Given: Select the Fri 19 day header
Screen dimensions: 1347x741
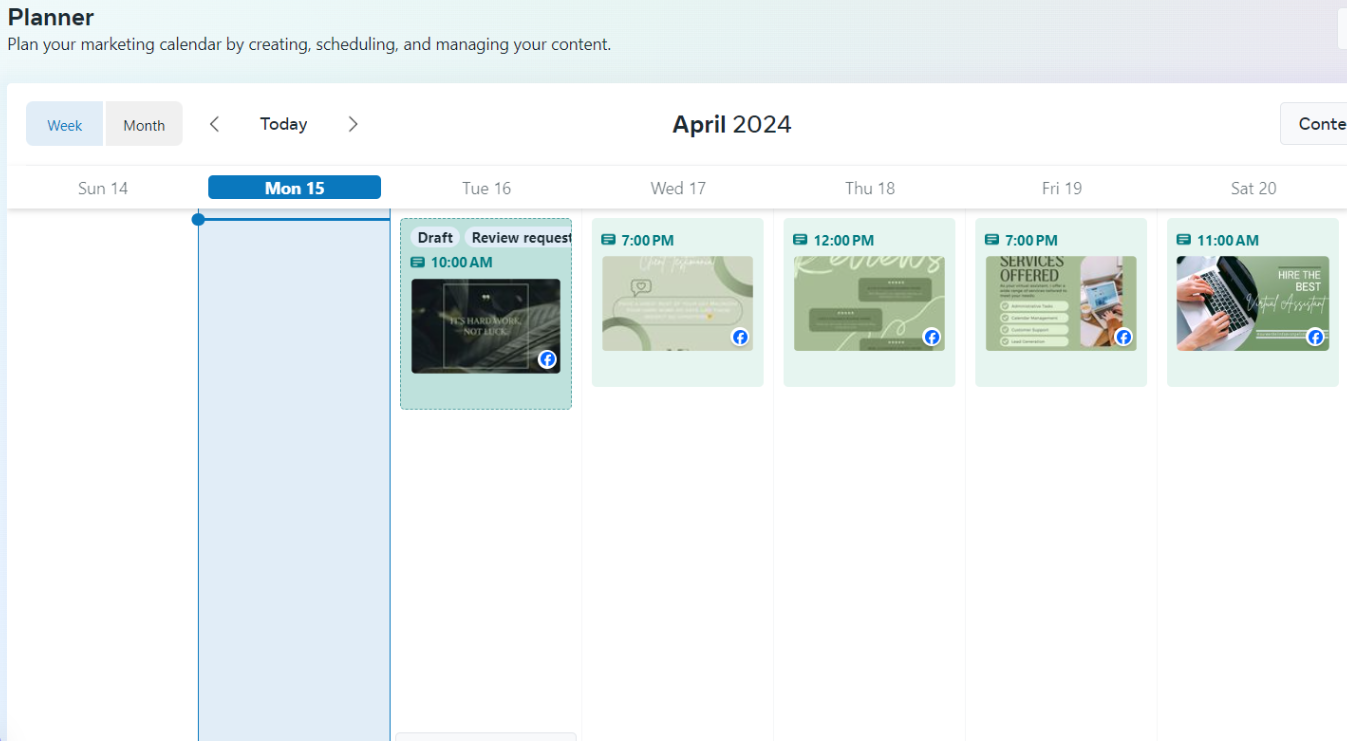Looking at the screenshot, I should [x=1062, y=188].
